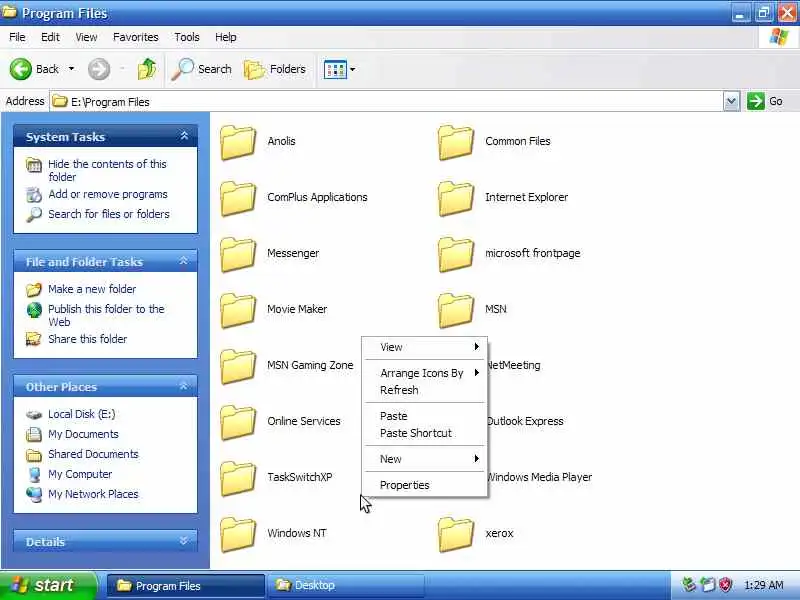This screenshot has height=600, width=800.
Task: Click the red security shield tray icon
Action: click(x=725, y=585)
